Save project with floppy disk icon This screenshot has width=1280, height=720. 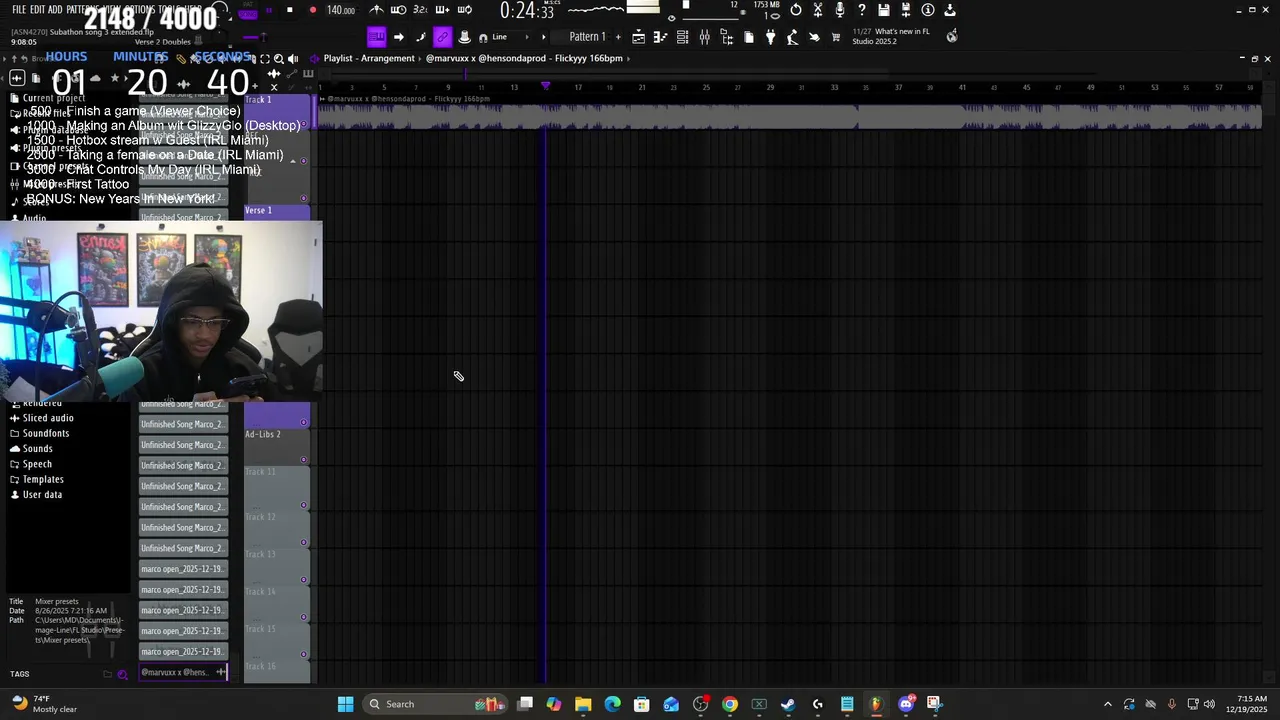tap(884, 10)
